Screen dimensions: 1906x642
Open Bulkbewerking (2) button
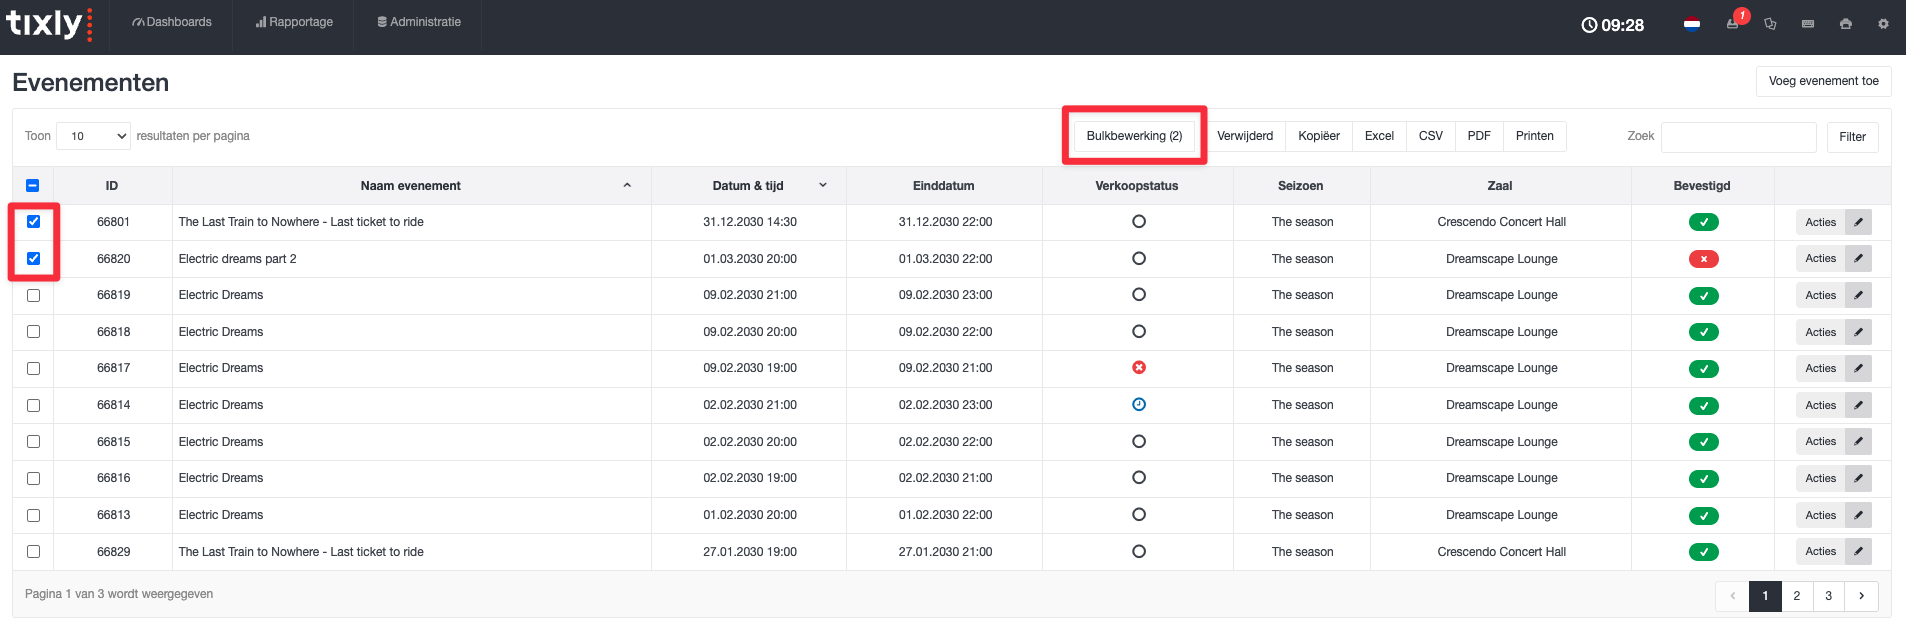(1134, 136)
